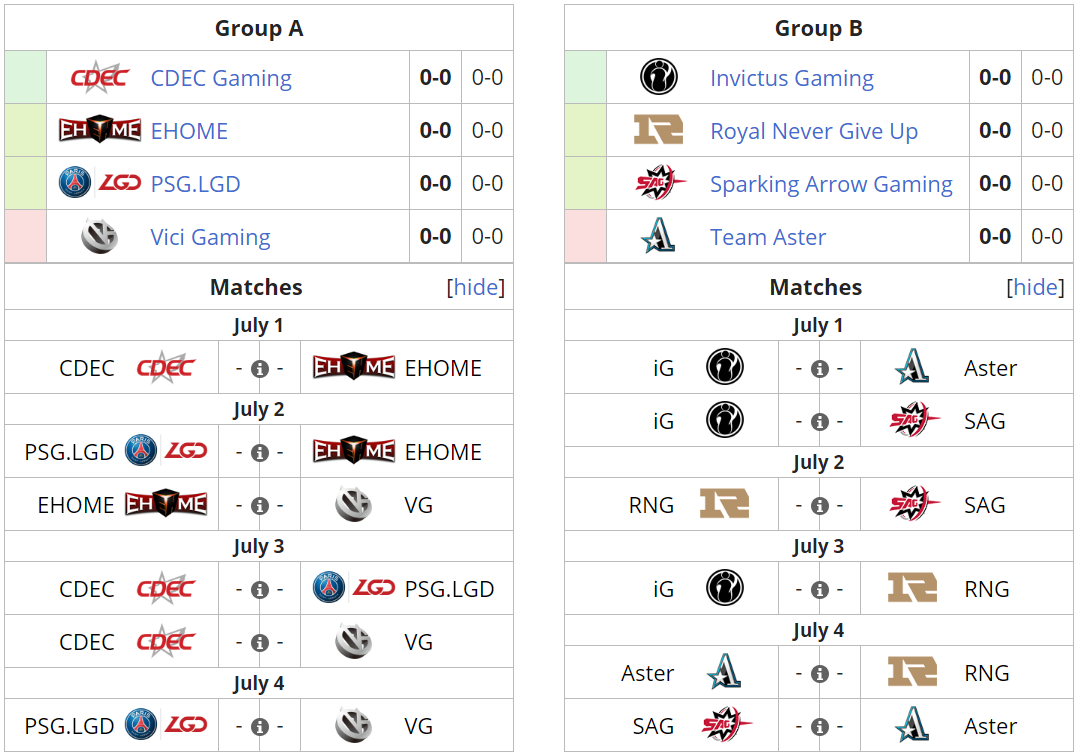The image size is (1077, 755).
Task: Hide the Group A matches list
Action: coord(475,287)
